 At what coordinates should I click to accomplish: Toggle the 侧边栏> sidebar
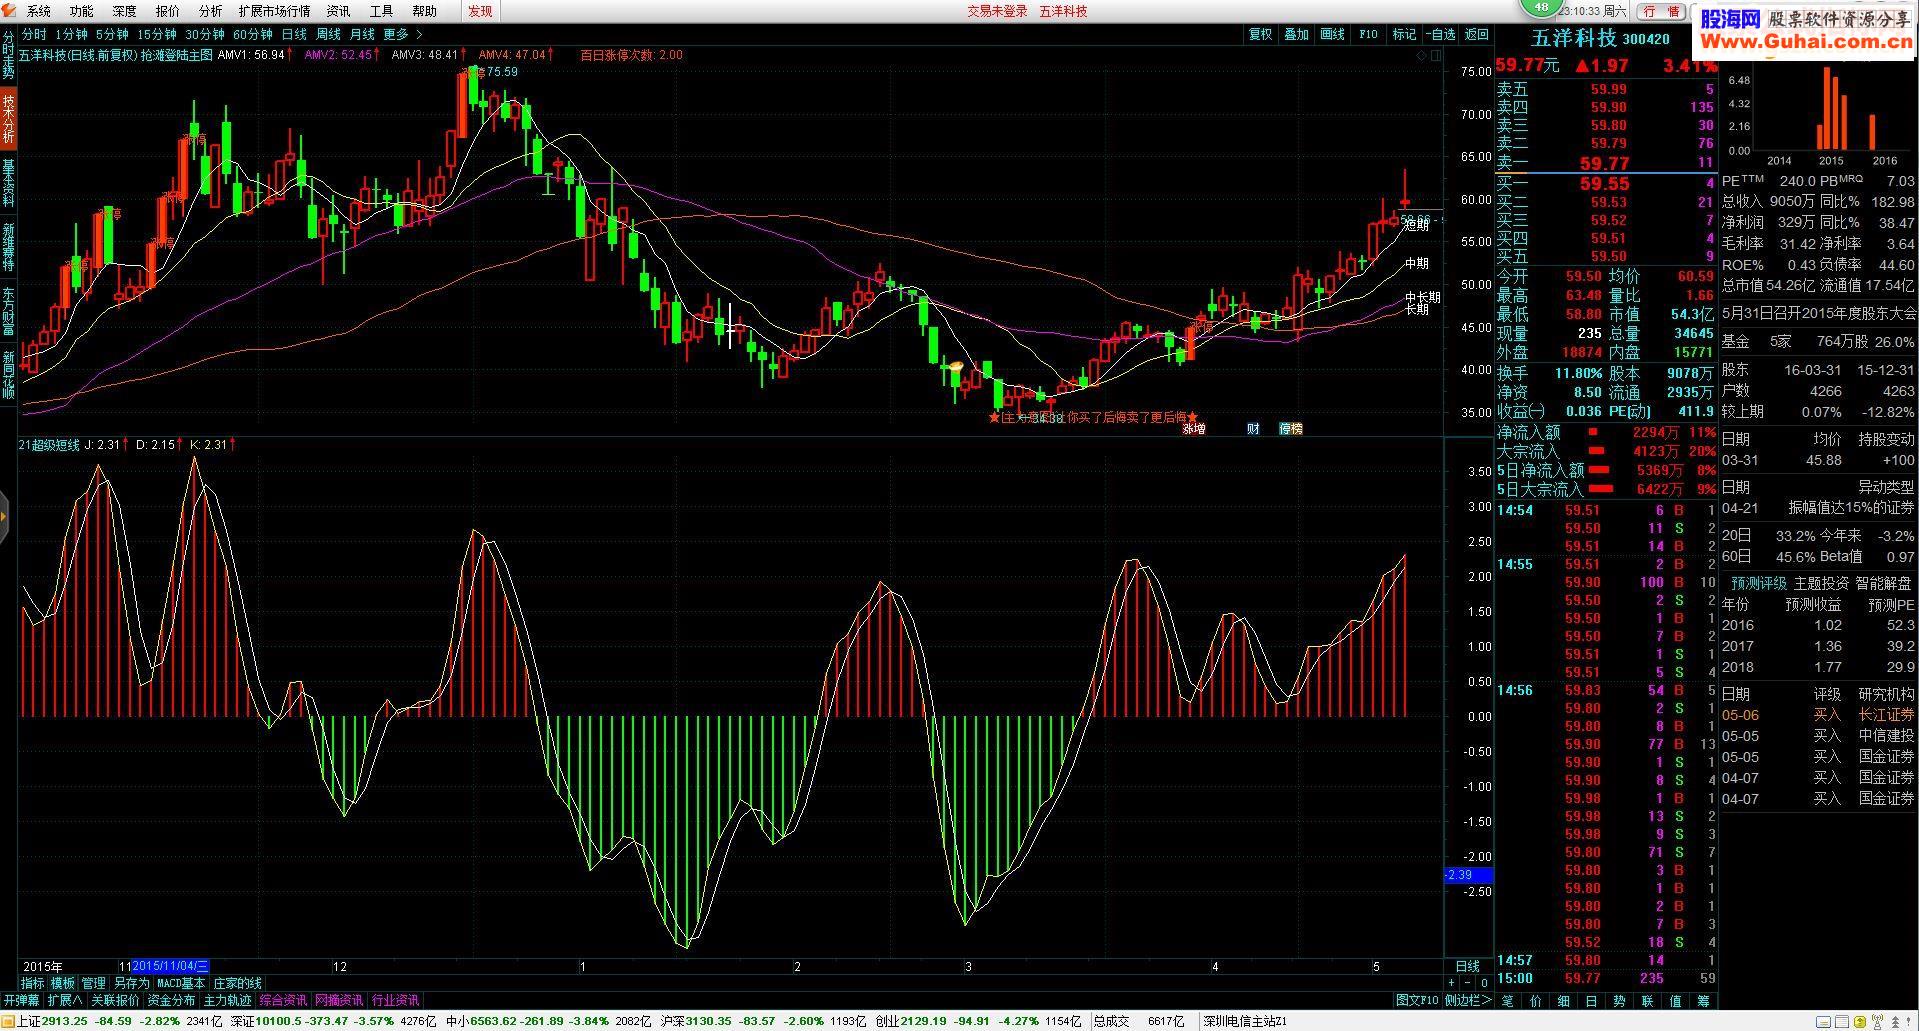(x=1468, y=1000)
